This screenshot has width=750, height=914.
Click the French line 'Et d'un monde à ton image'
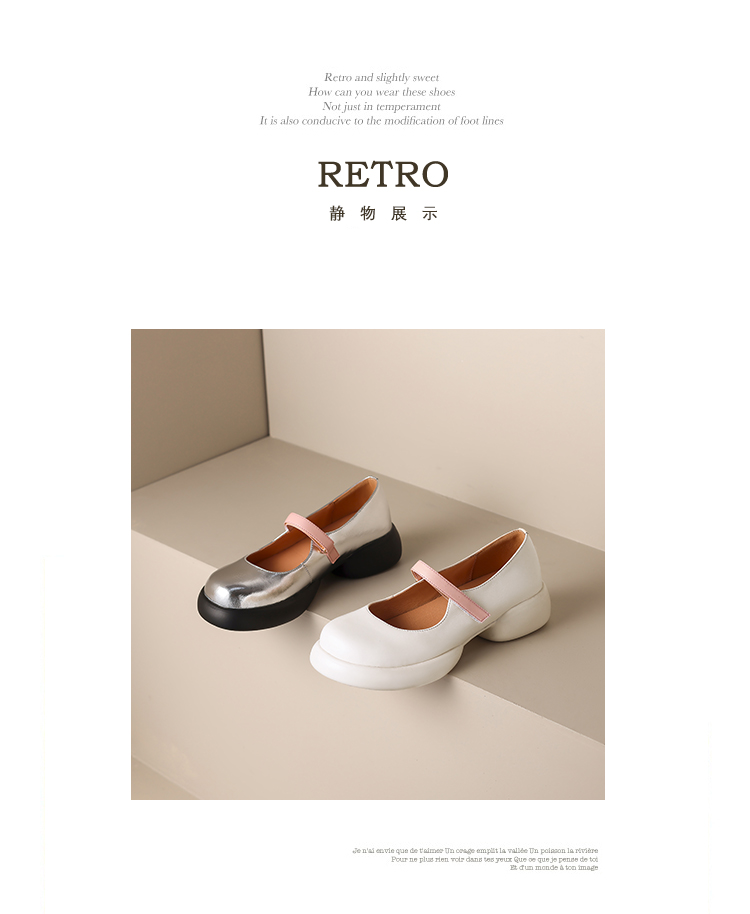point(554,867)
